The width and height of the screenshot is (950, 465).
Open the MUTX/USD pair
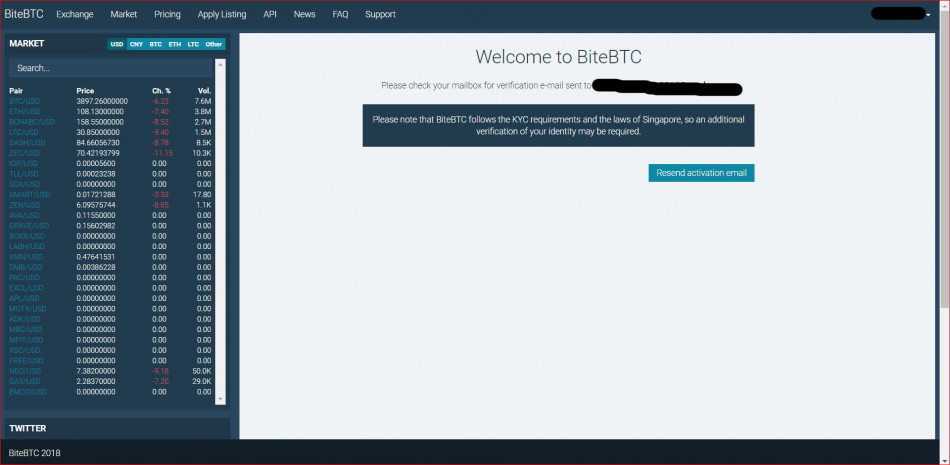[27, 309]
